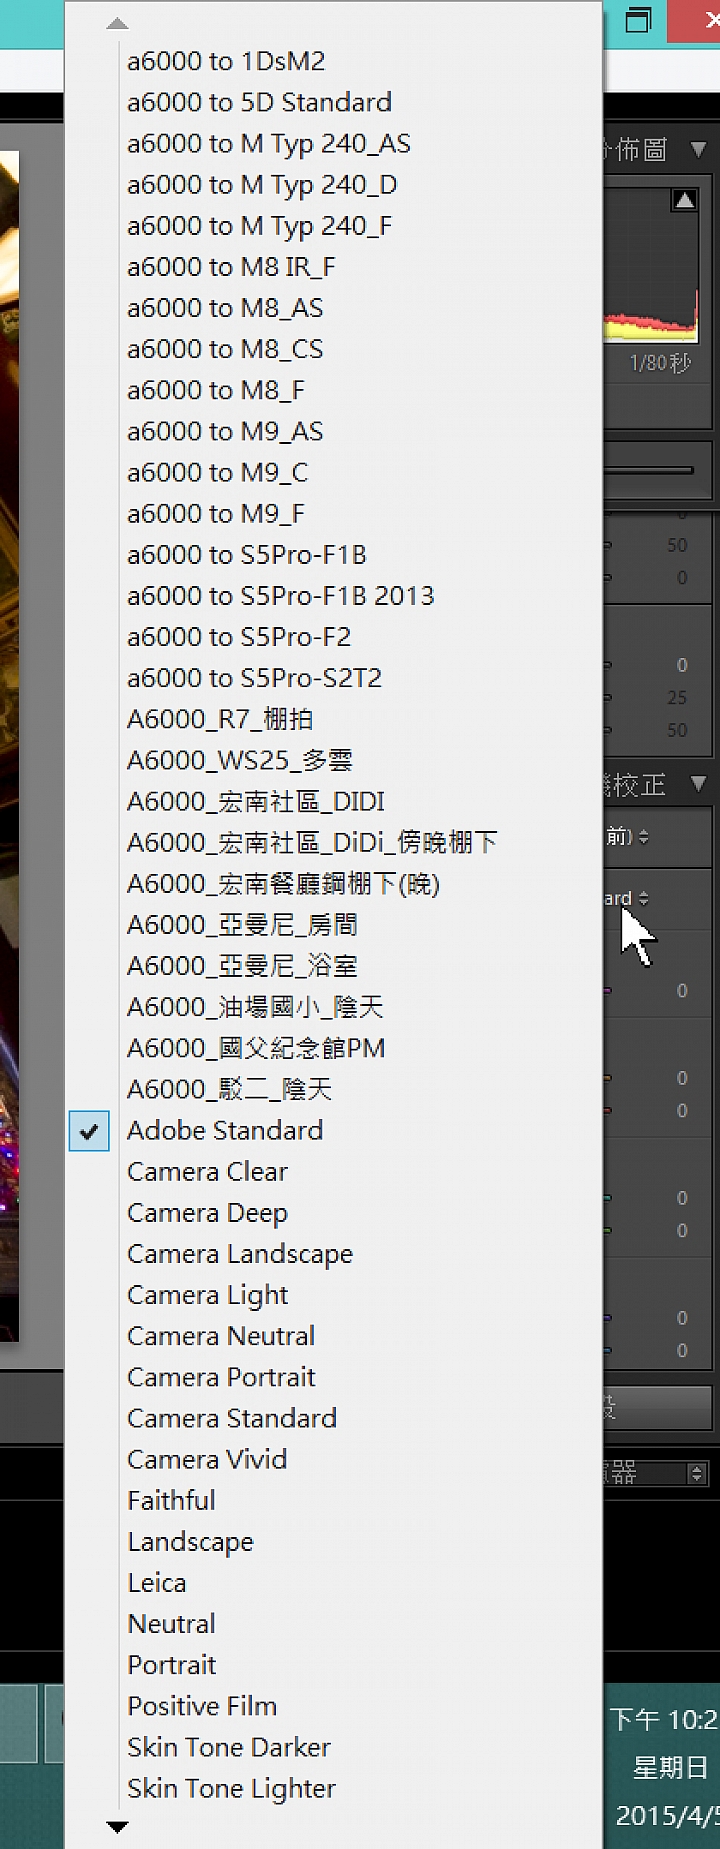
Task: Click the window restore button
Action: point(638,20)
